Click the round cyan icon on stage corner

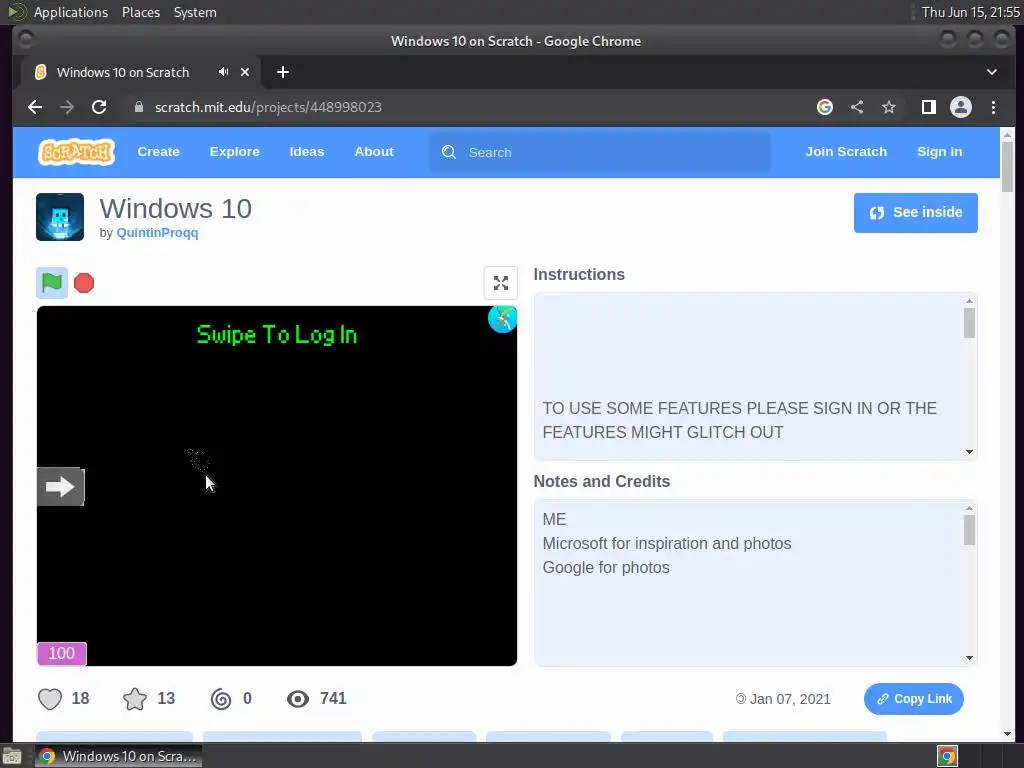point(502,319)
